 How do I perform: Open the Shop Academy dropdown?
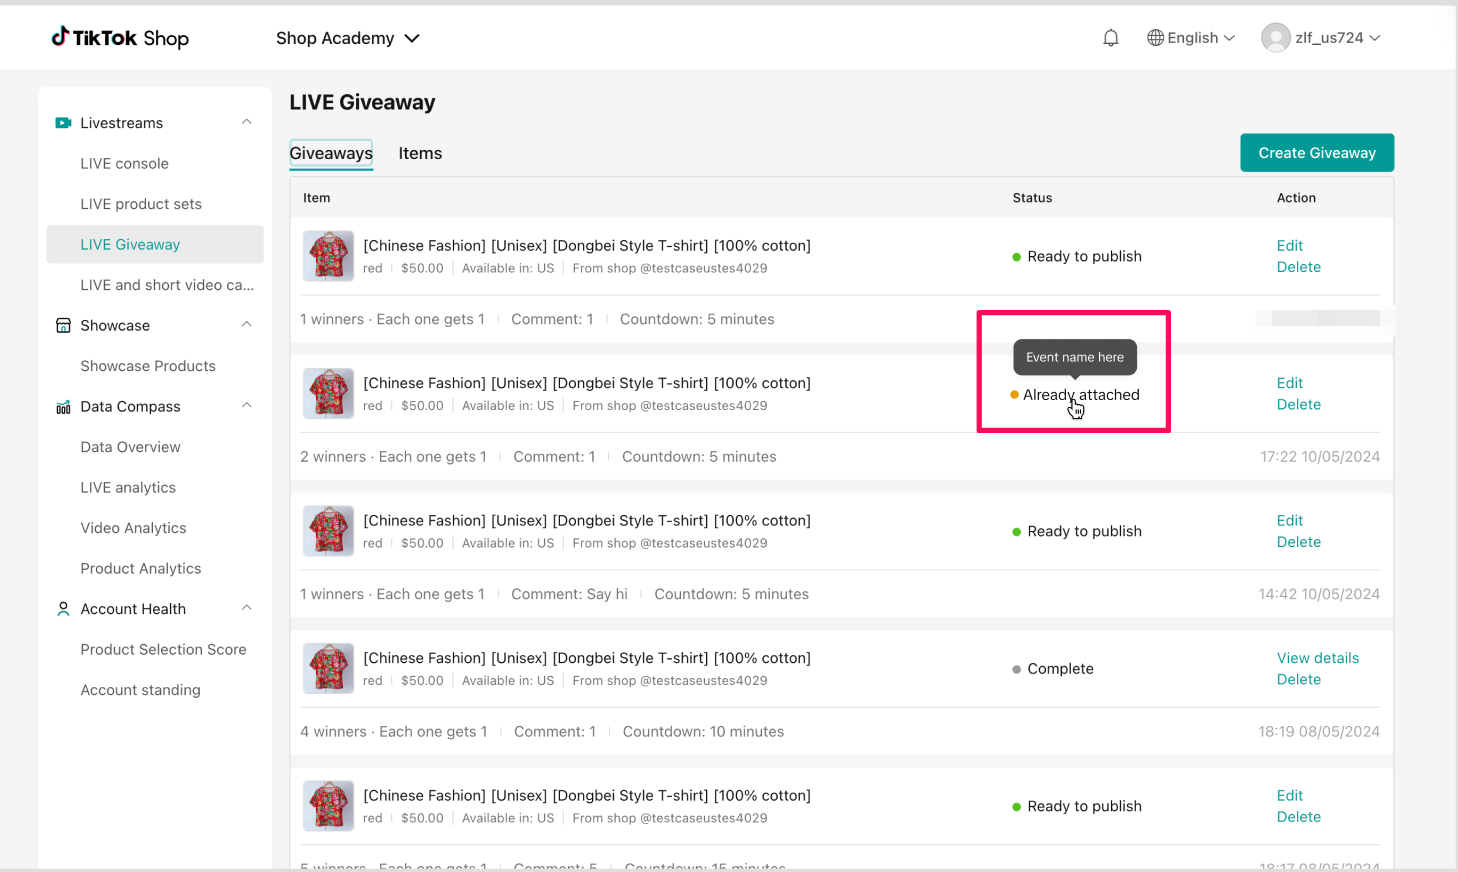tap(347, 38)
